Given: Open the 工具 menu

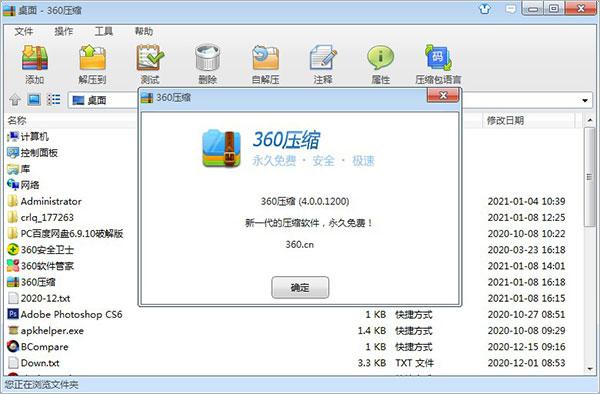Looking at the screenshot, I should (104, 31).
